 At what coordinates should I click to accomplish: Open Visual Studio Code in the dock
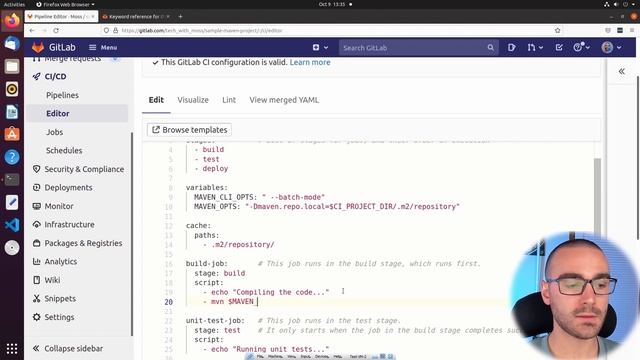(12, 225)
